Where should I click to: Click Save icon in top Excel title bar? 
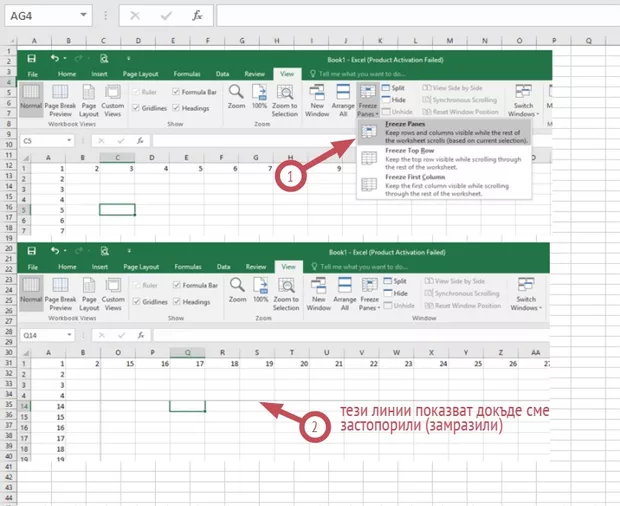pos(32,59)
